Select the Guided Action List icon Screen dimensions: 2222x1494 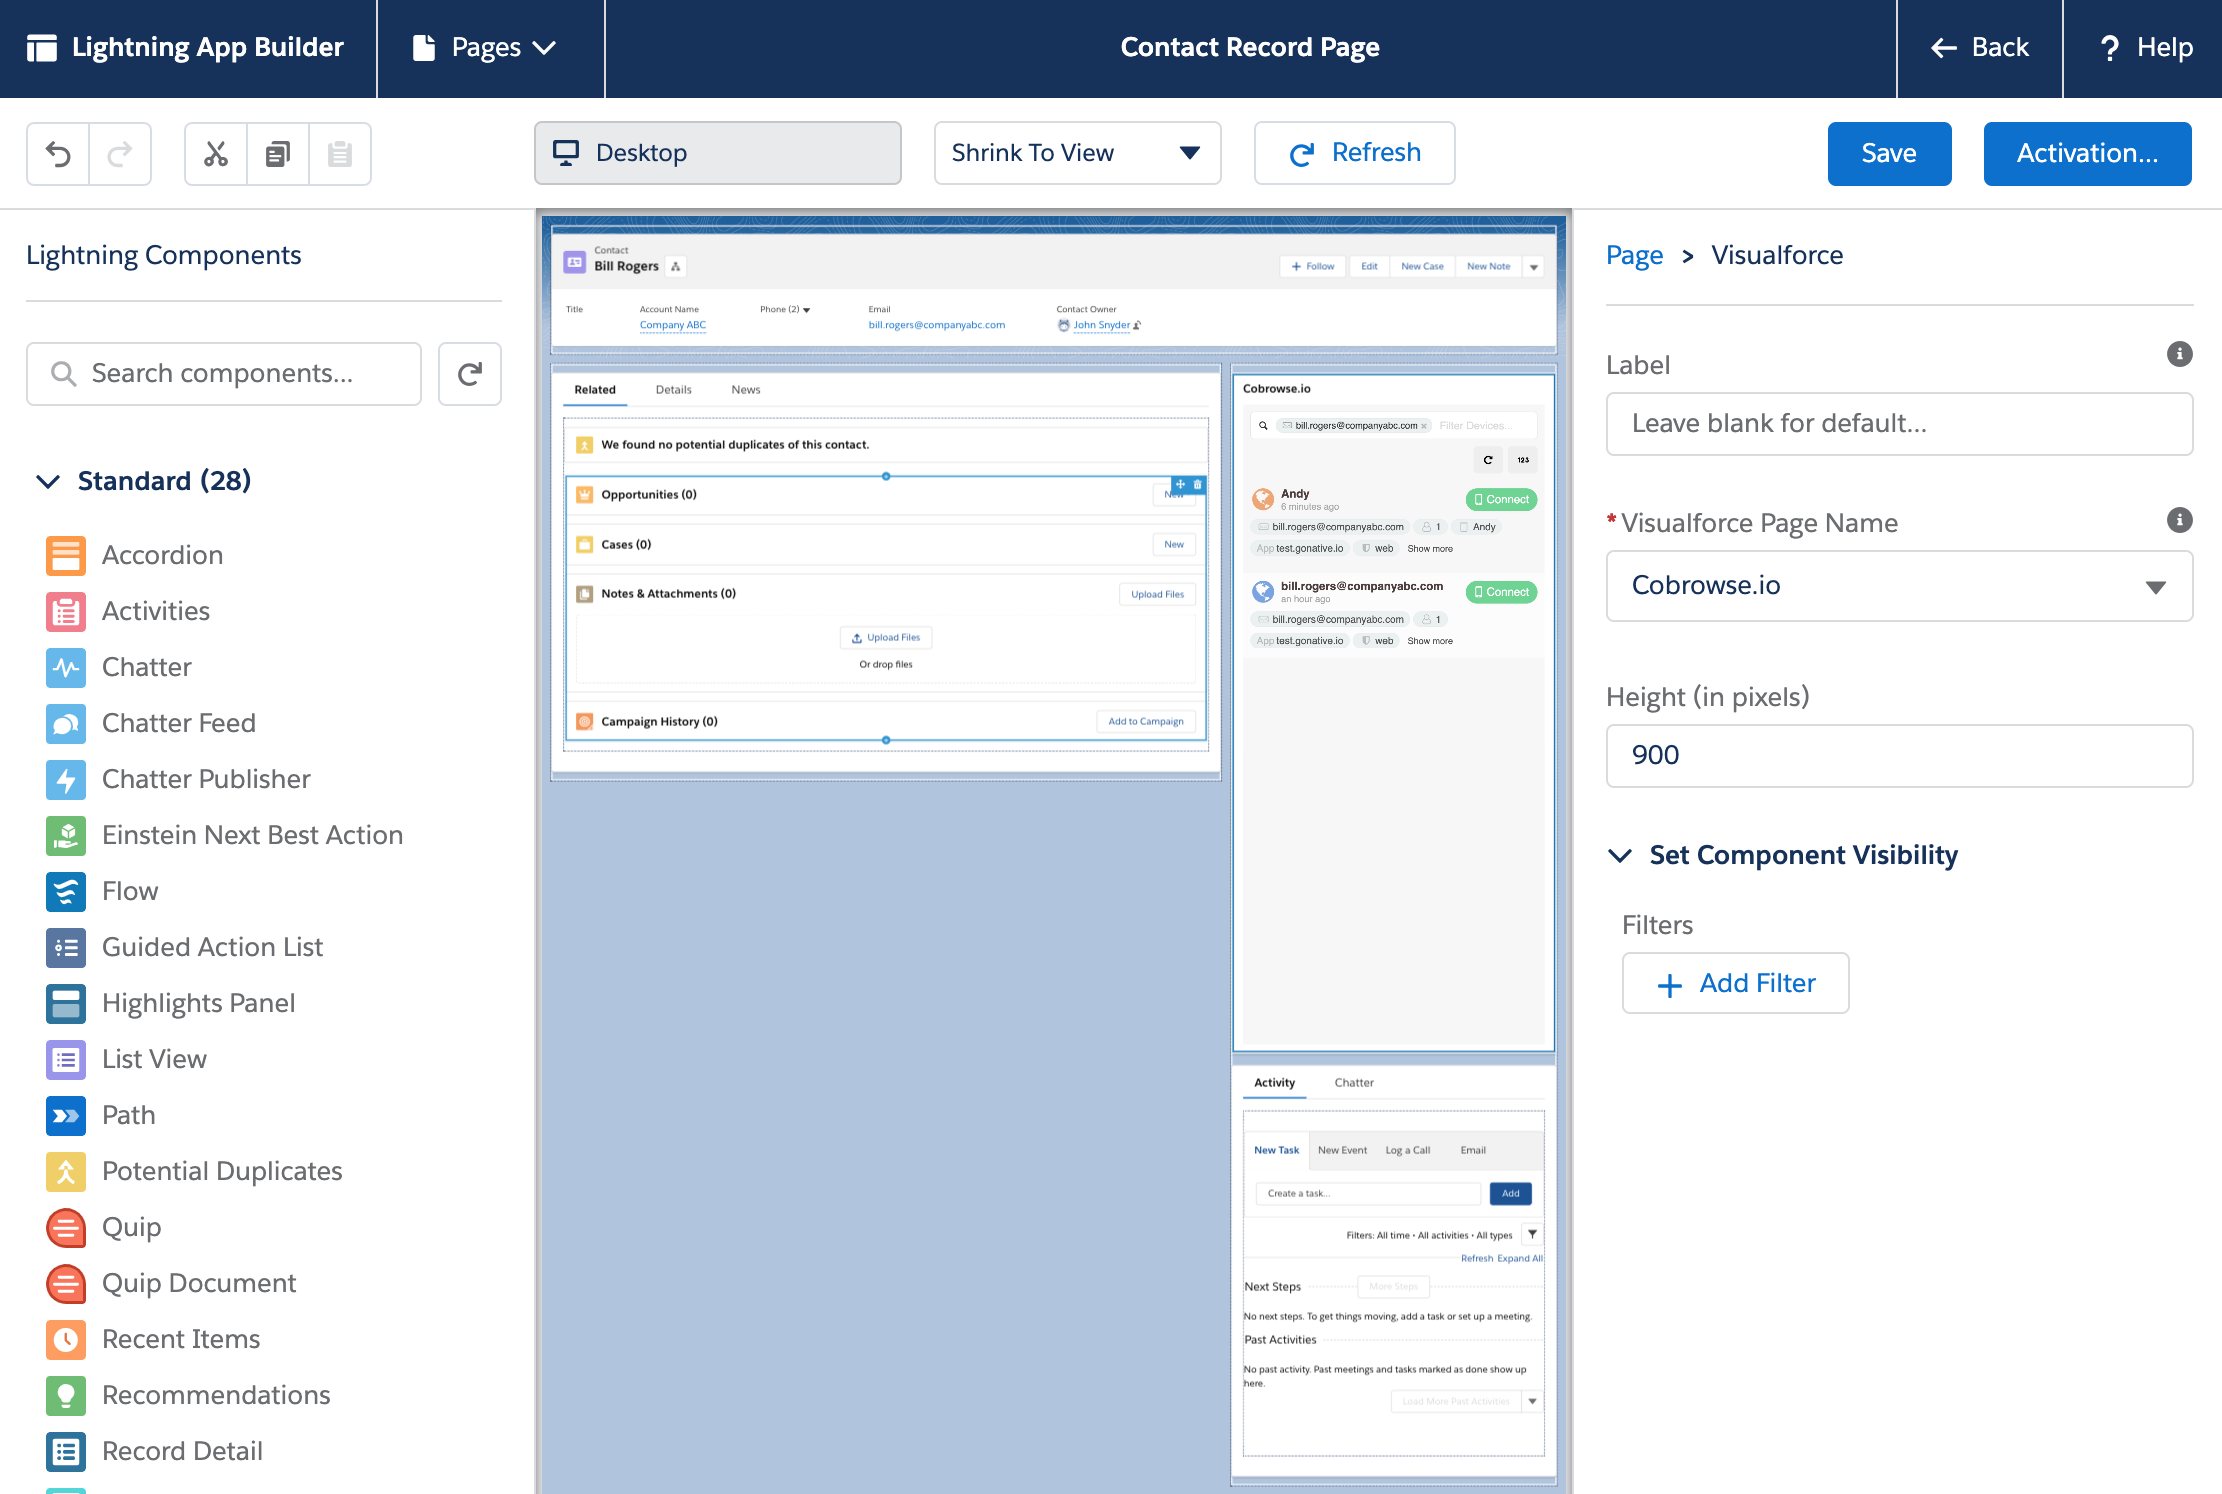pyautogui.click(x=66, y=947)
